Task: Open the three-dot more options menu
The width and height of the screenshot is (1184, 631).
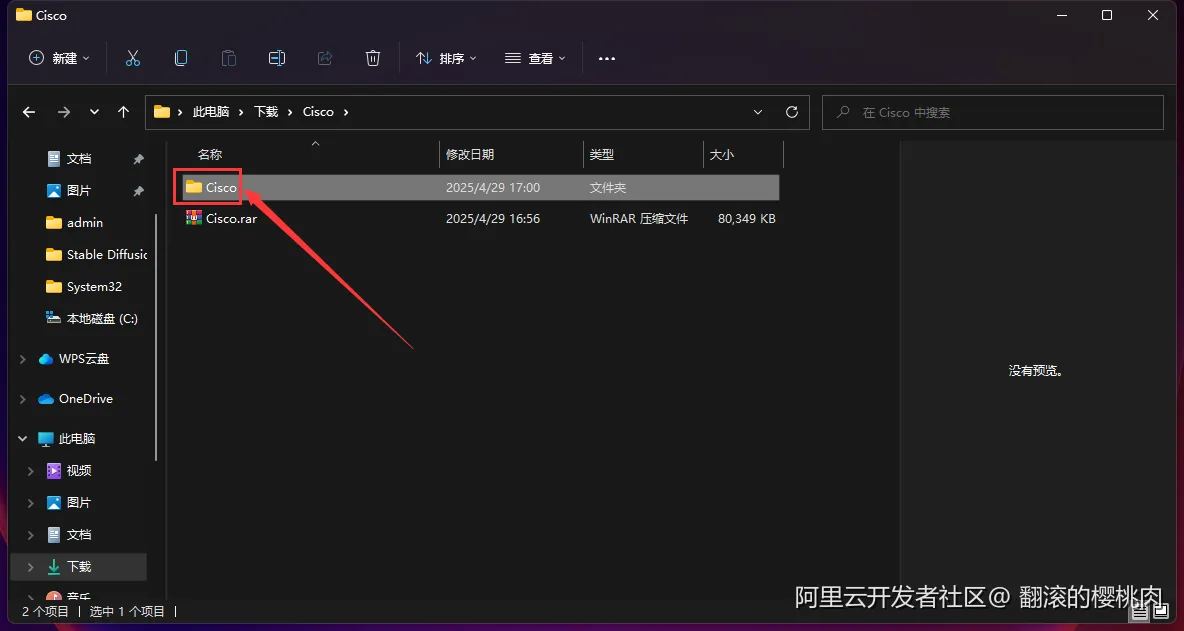Action: coord(607,58)
